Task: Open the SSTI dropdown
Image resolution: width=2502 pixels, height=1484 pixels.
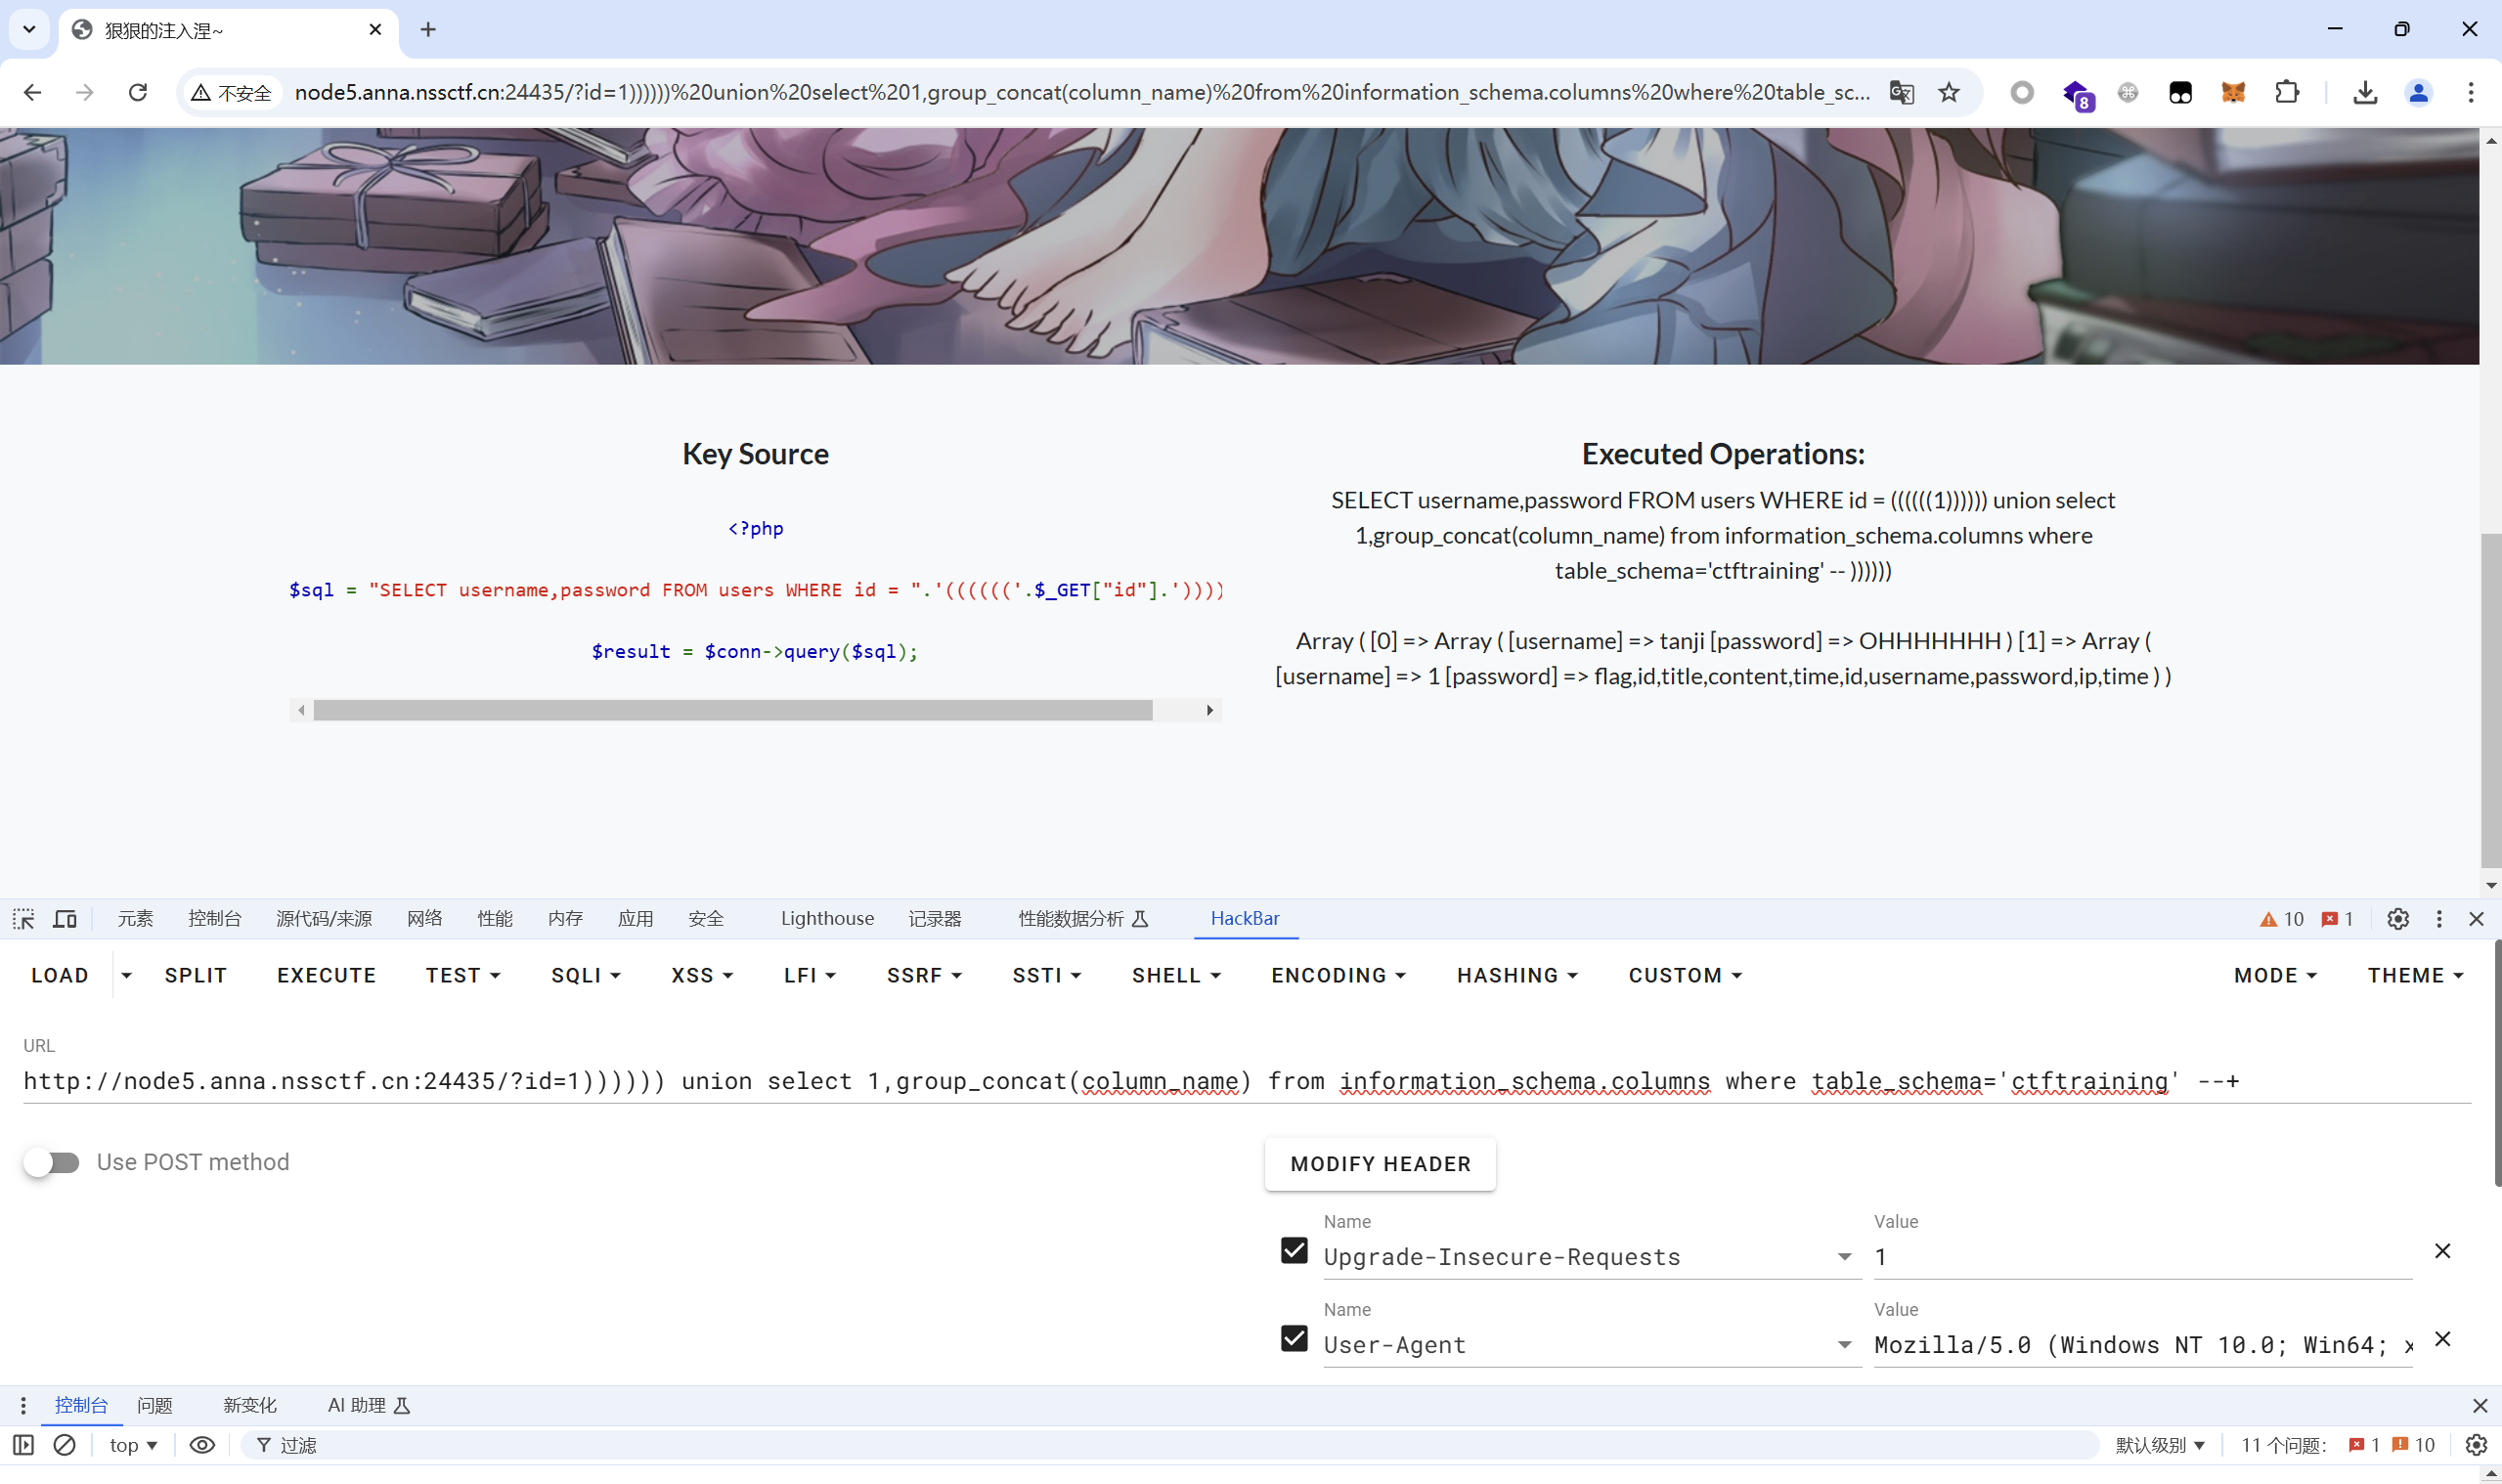Action: pos(1046,975)
